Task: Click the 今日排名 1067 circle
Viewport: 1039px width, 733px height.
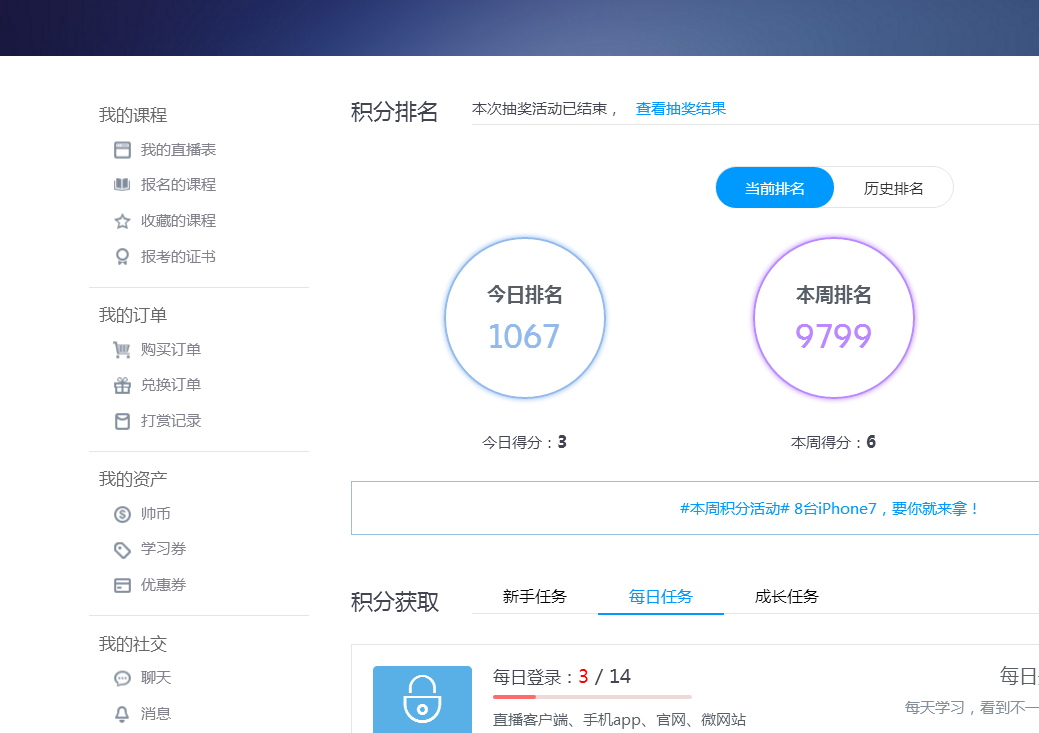Action: point(525,319)
